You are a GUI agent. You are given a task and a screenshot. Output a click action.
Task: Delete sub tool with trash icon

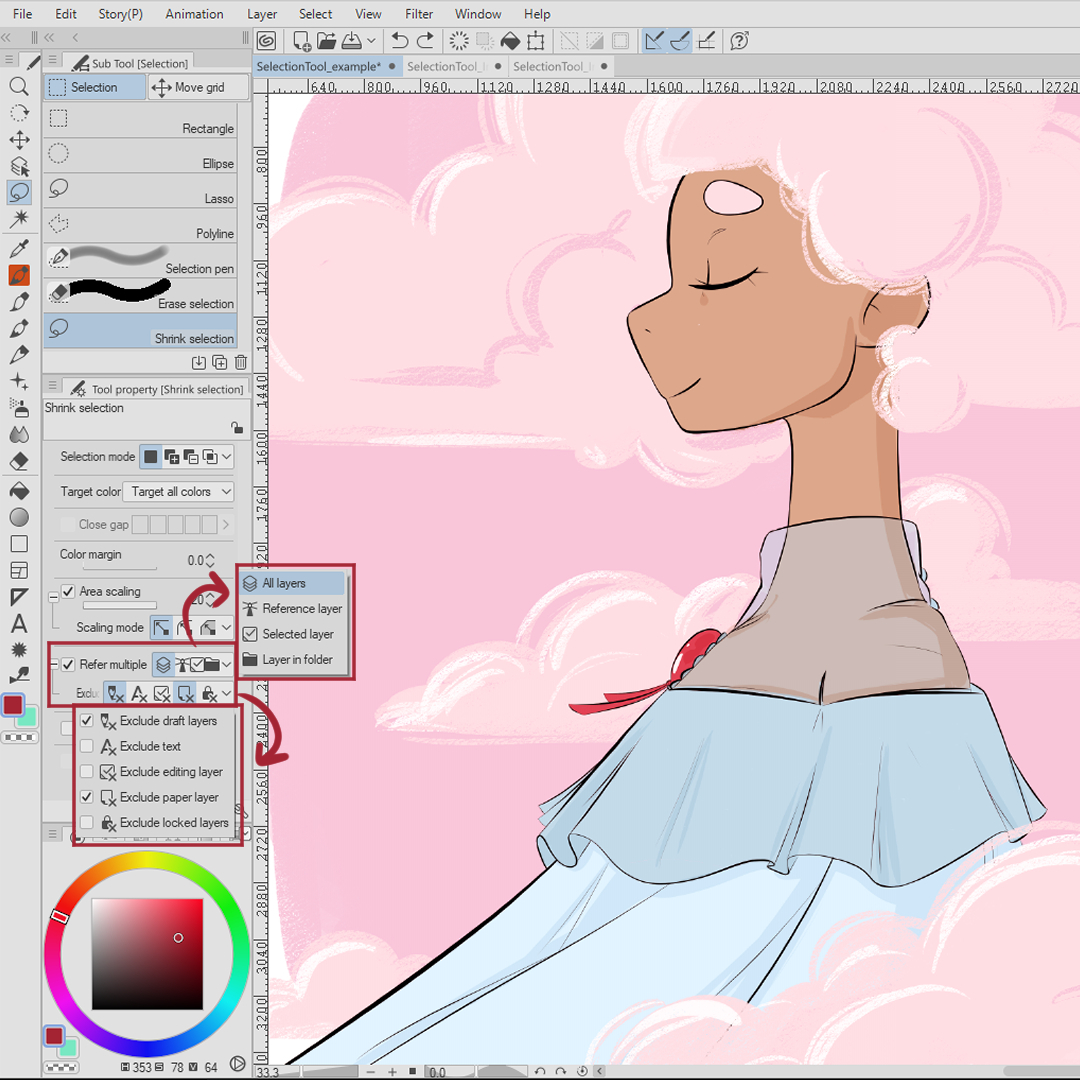240,362
